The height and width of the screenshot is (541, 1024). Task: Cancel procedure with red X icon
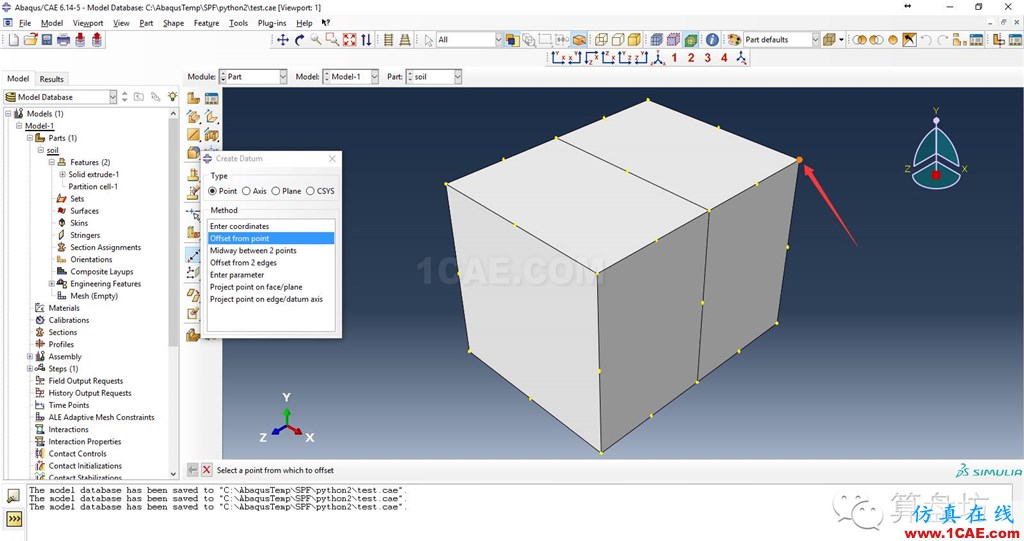click(206, 470)
